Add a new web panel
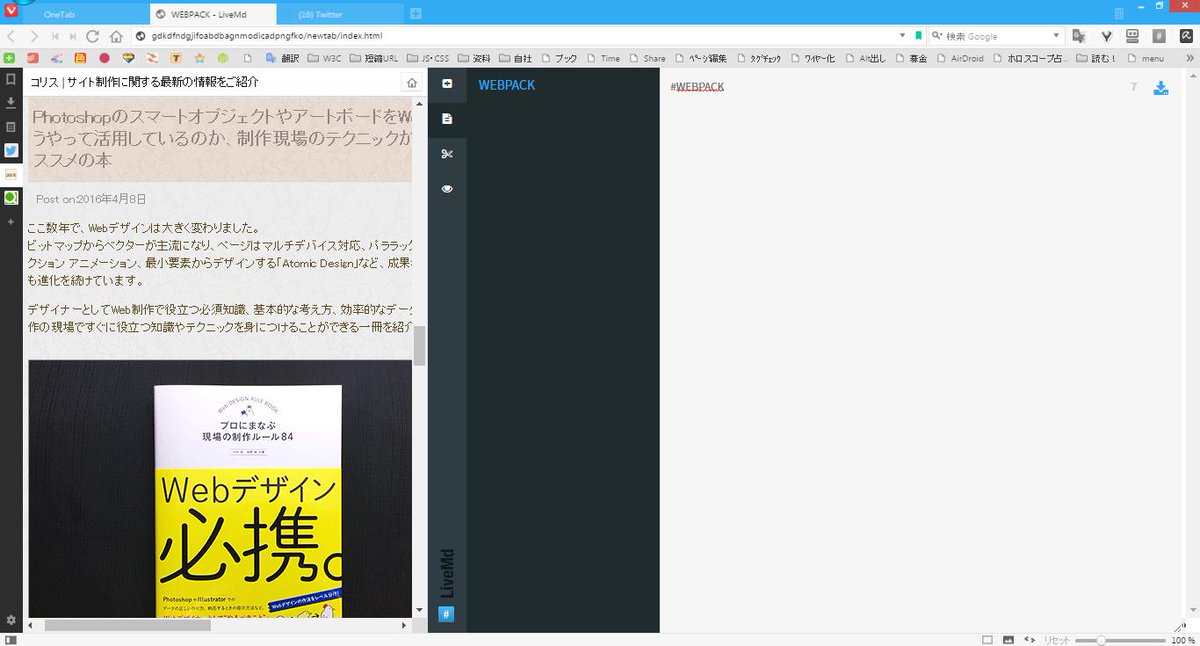1200x646 pixels. point(11,221)
